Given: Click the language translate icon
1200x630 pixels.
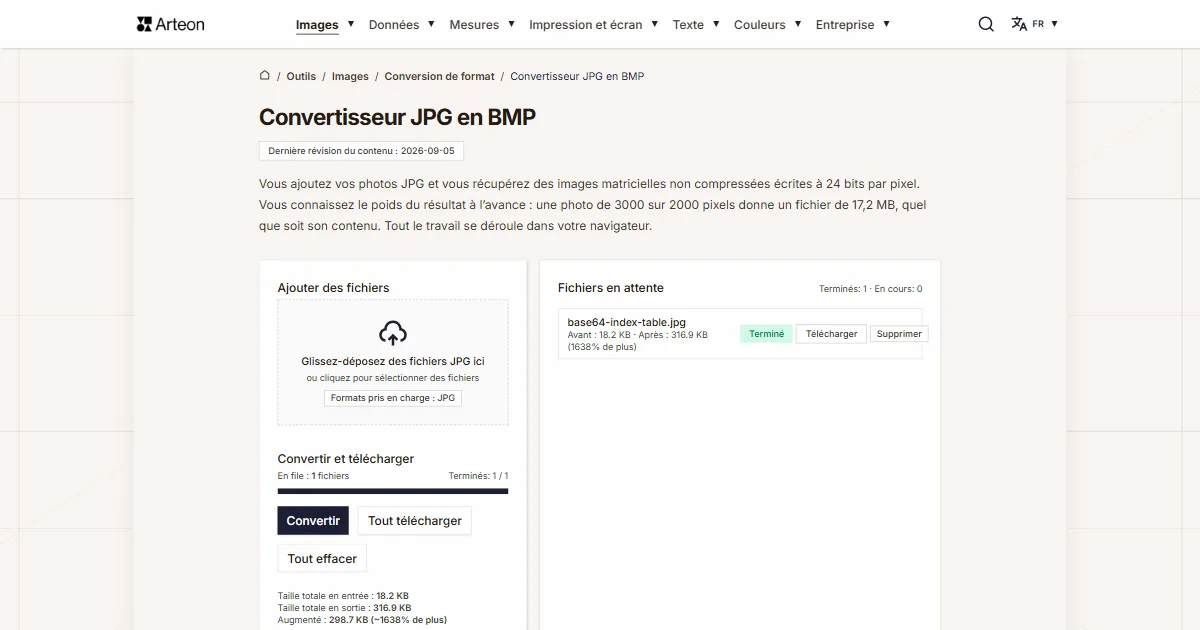Looking at the screenshot, I should [x=1019, y=24].
